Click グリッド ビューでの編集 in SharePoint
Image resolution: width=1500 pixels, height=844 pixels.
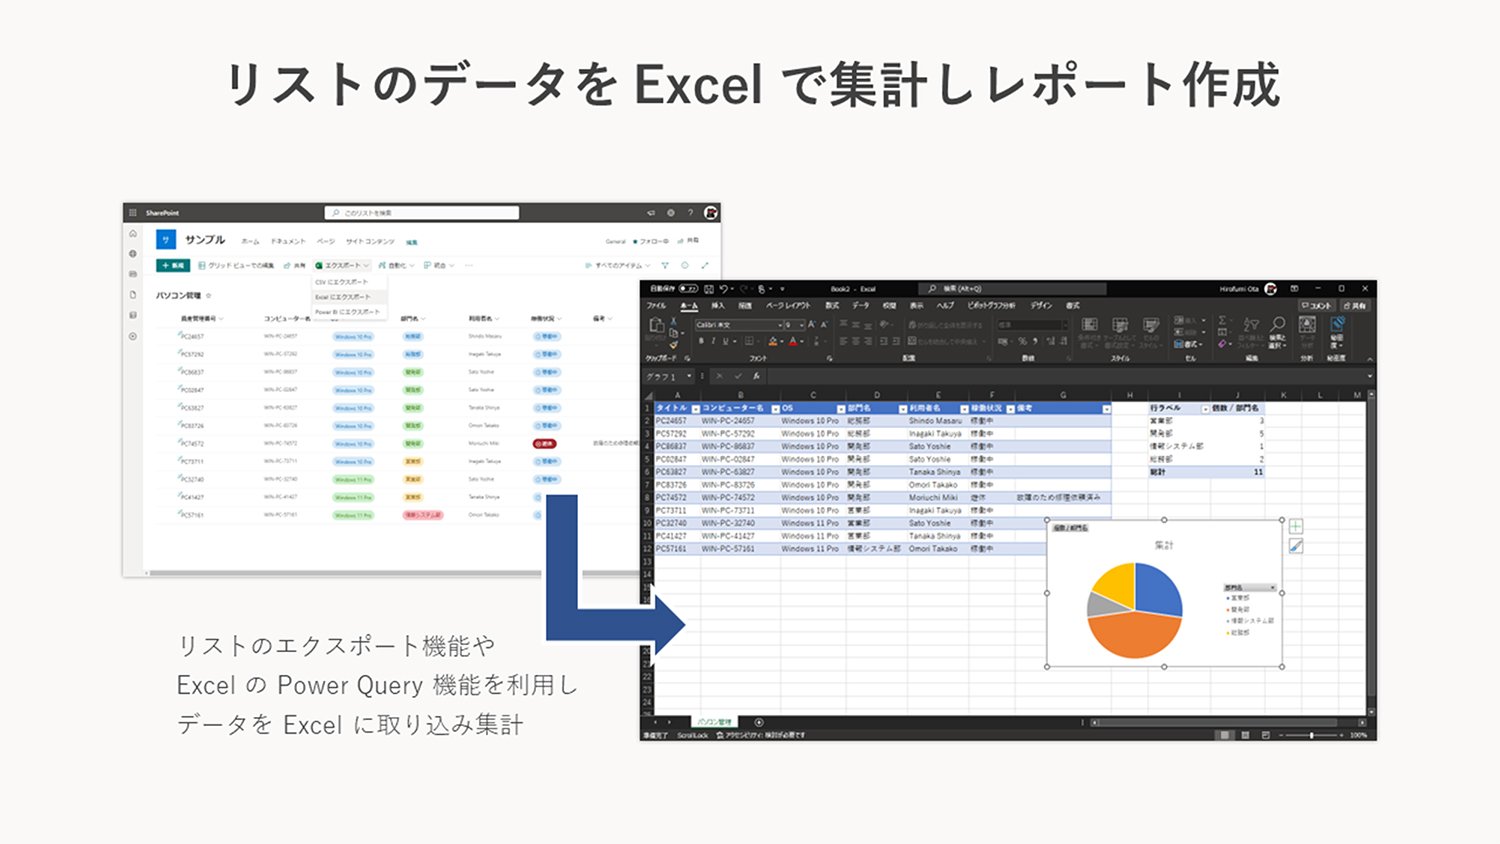pos(236,266)
